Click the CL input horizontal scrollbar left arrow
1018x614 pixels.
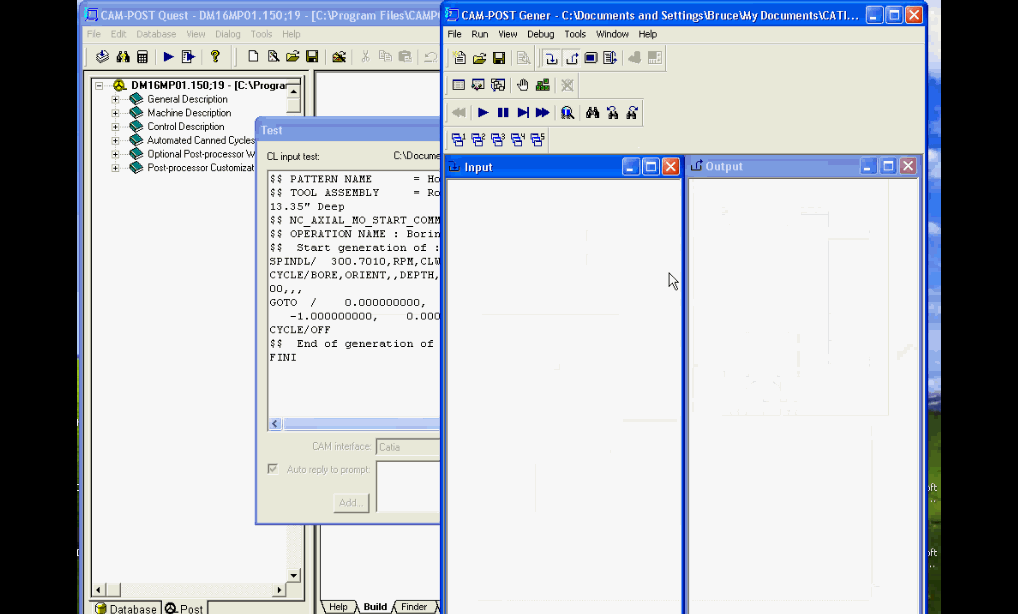click(x=275, y=424)
